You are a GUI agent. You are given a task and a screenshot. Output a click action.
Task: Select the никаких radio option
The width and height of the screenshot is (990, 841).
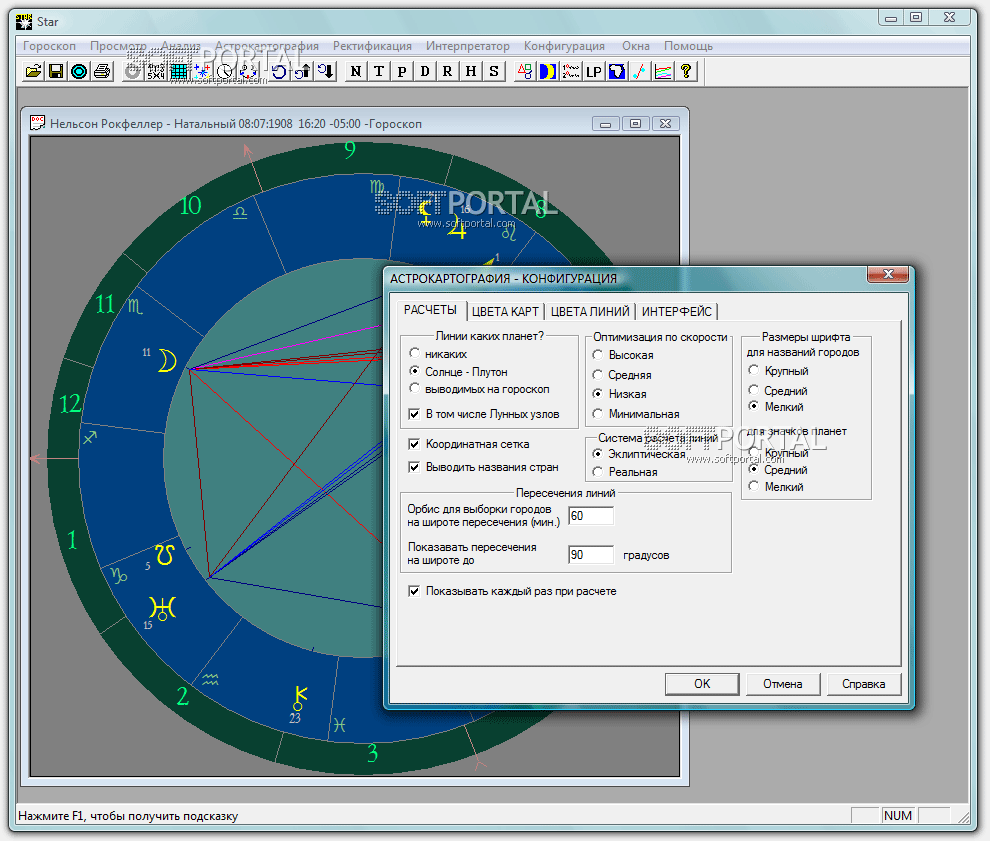click(415, 354)
